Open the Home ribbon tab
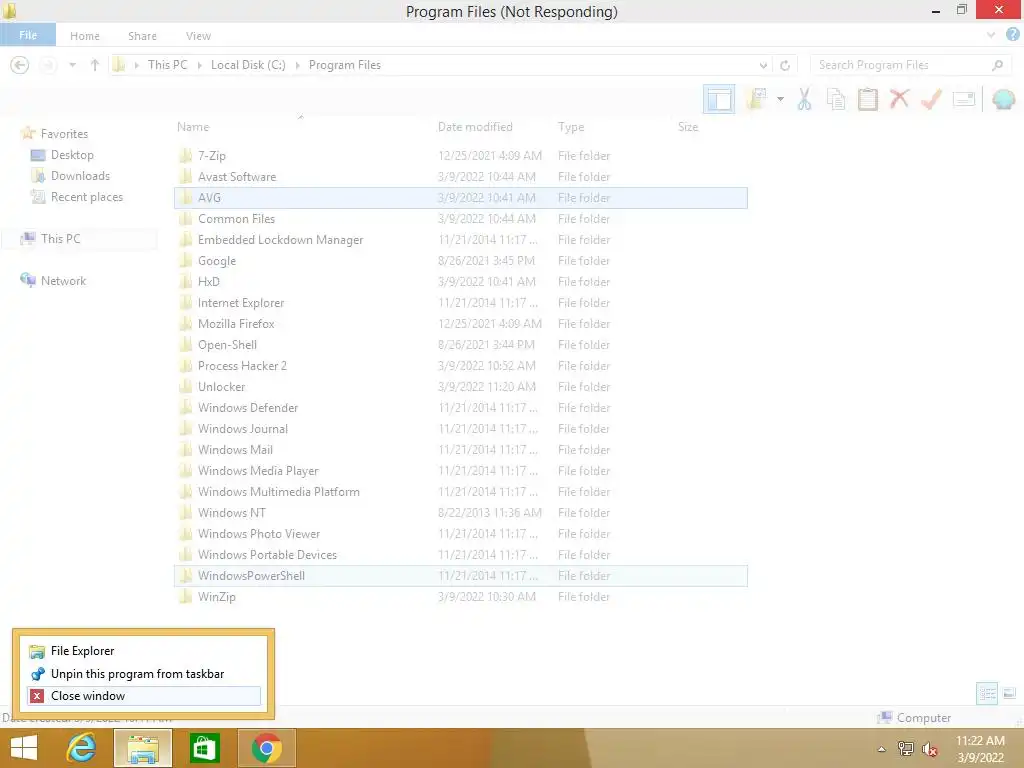1024x768 pixels. [85, 36]
